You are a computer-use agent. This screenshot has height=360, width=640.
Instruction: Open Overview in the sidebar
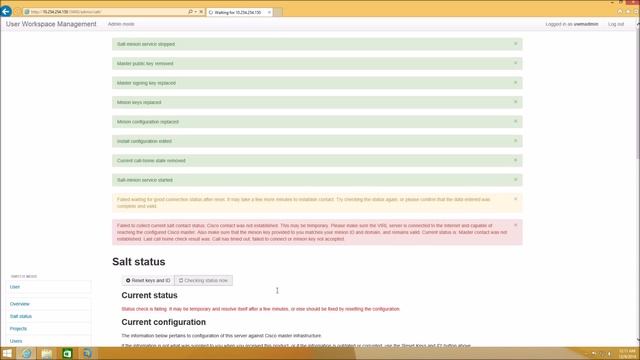click(x=20, y=304)
